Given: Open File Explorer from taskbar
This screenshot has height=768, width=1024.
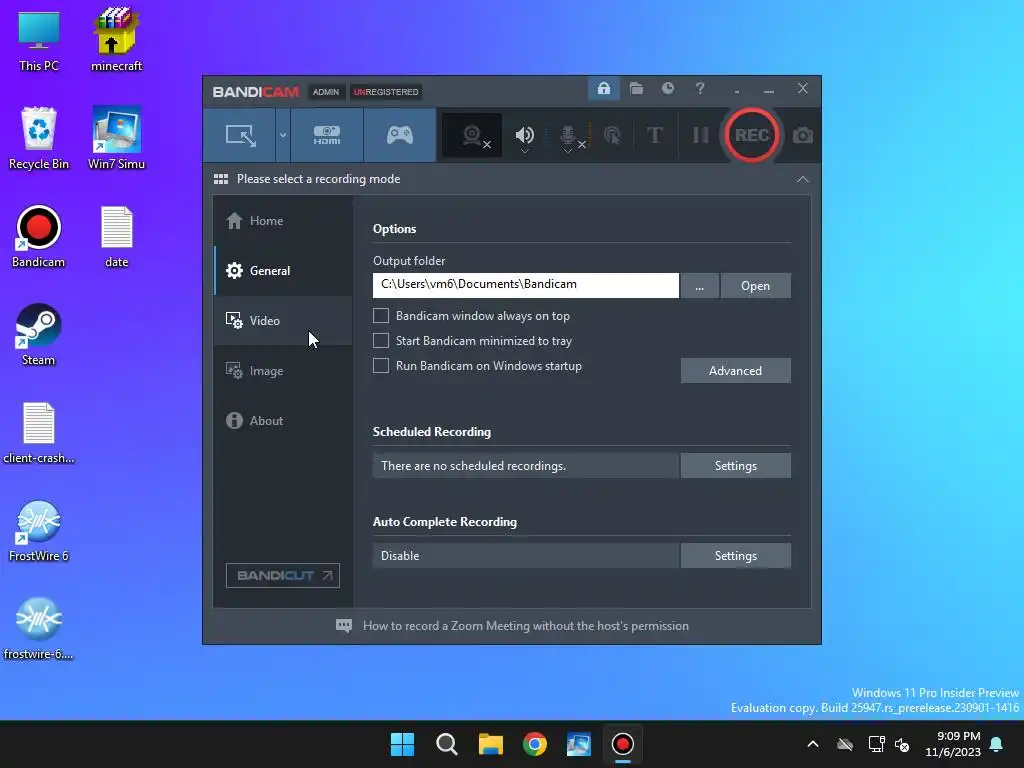Looking at the screenshot, I should pos(490,744).
